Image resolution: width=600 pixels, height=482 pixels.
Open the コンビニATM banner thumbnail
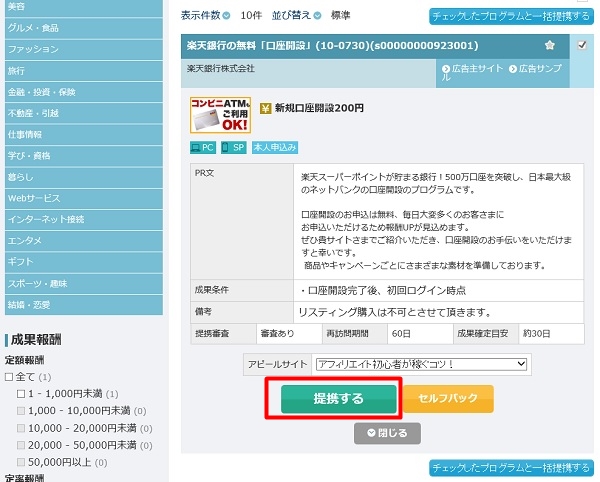pyautogui.click(x=220, y=115)
